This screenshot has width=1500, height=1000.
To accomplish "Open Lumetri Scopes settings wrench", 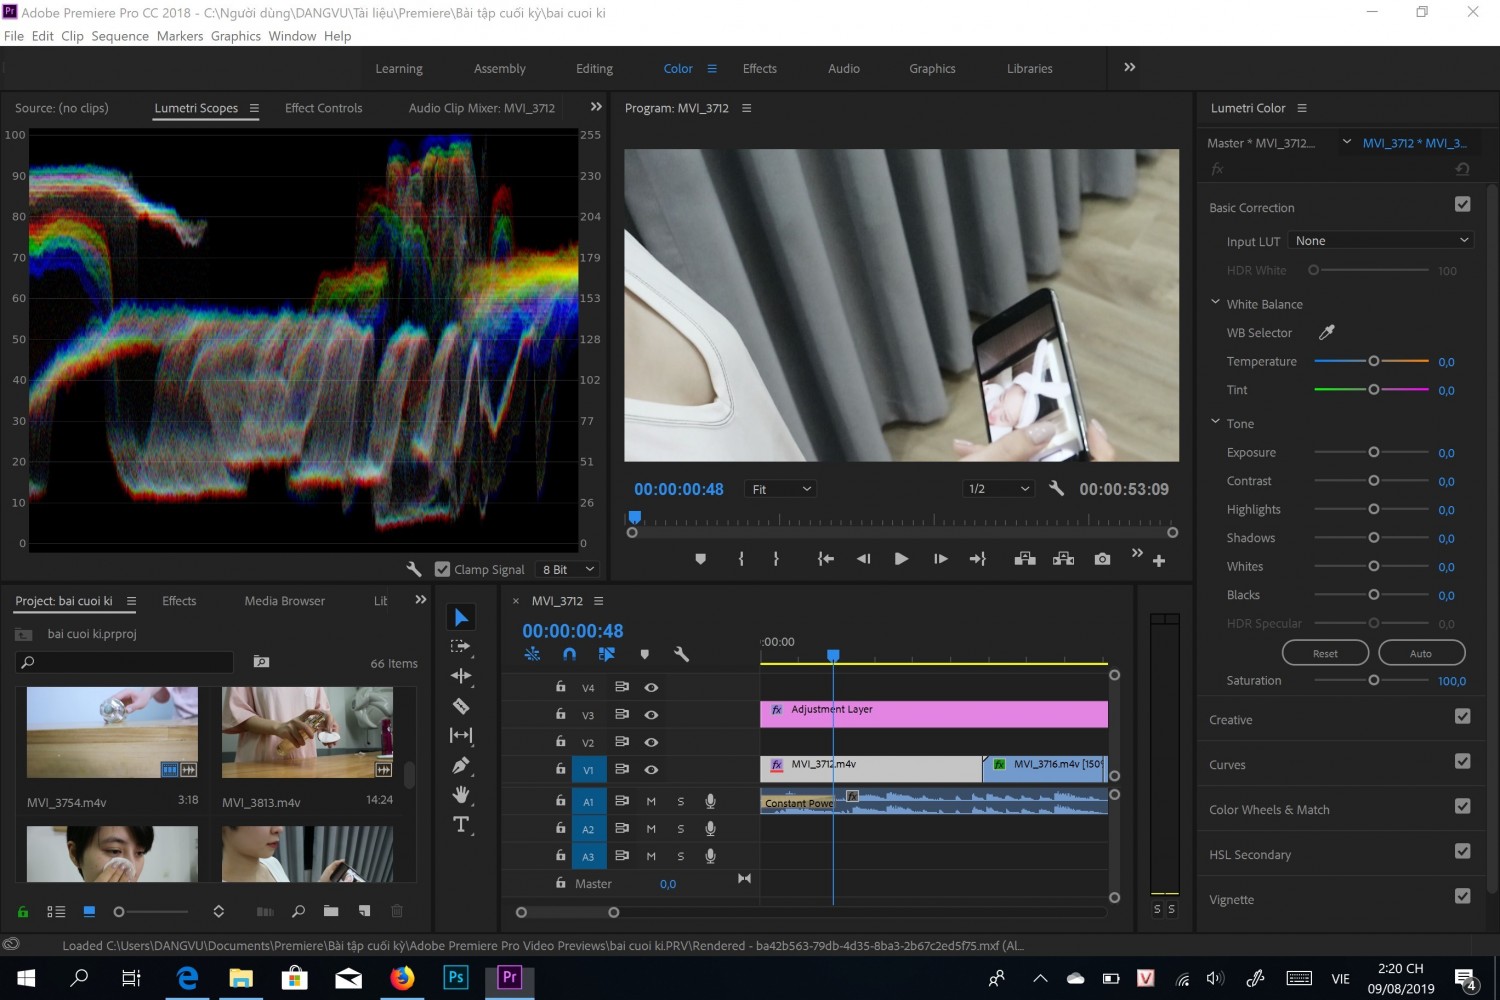I will point(413,569).
